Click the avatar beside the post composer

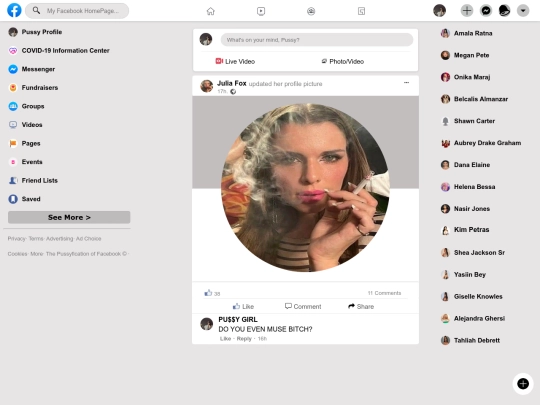coord(206,39)
